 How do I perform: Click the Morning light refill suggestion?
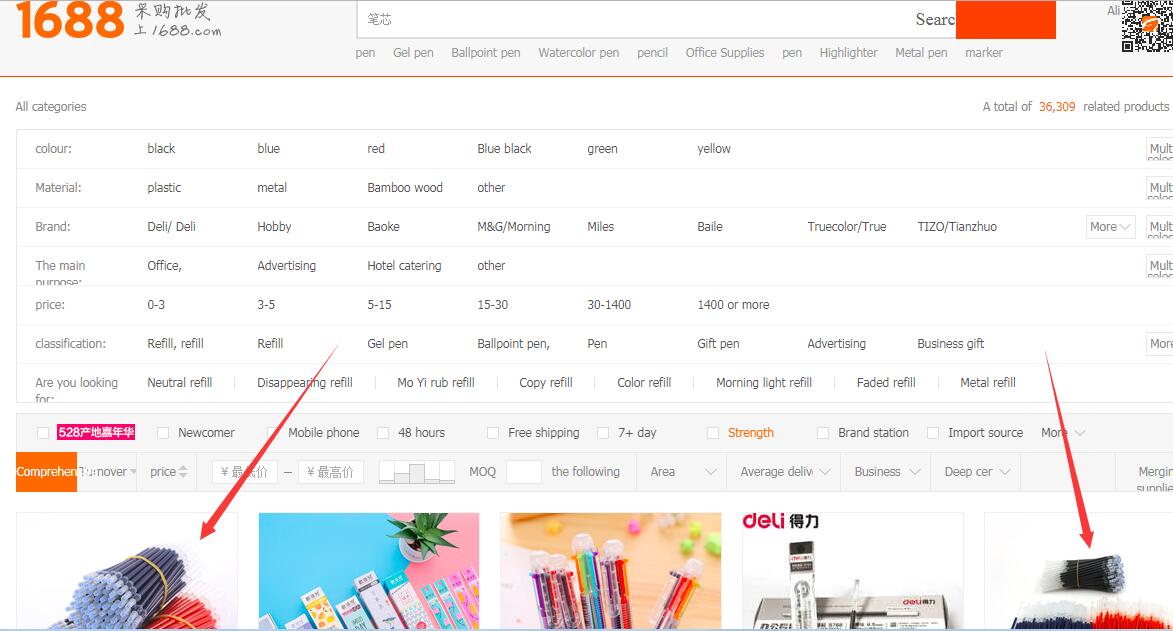tap(764, 382)
